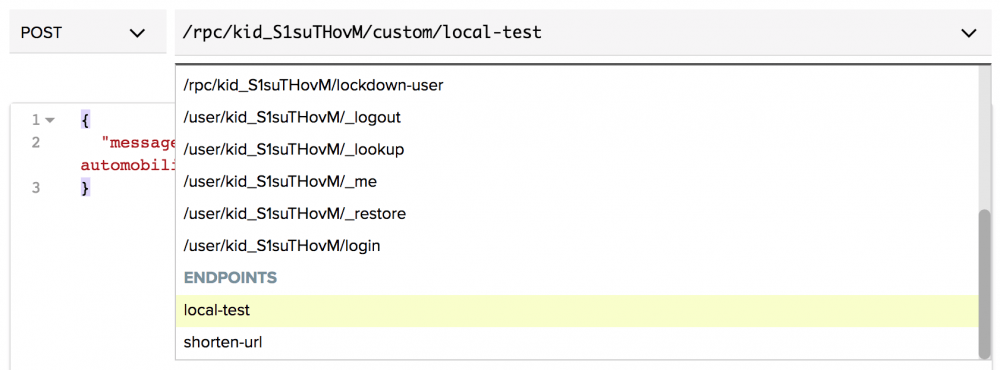This screenshot has width=1000, height=370.
Task: Choose the shorten-url endpoint
Action: pos(577,343)
